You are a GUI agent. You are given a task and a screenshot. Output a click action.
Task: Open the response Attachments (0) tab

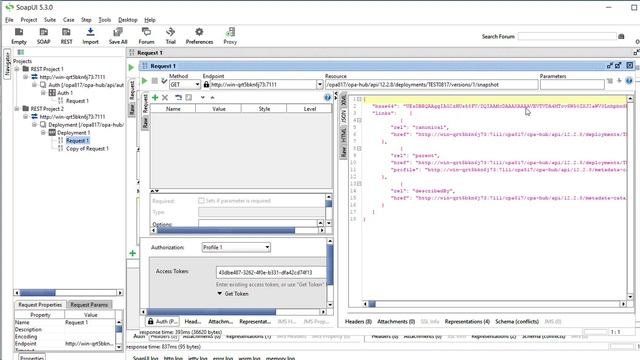(396, 322)
